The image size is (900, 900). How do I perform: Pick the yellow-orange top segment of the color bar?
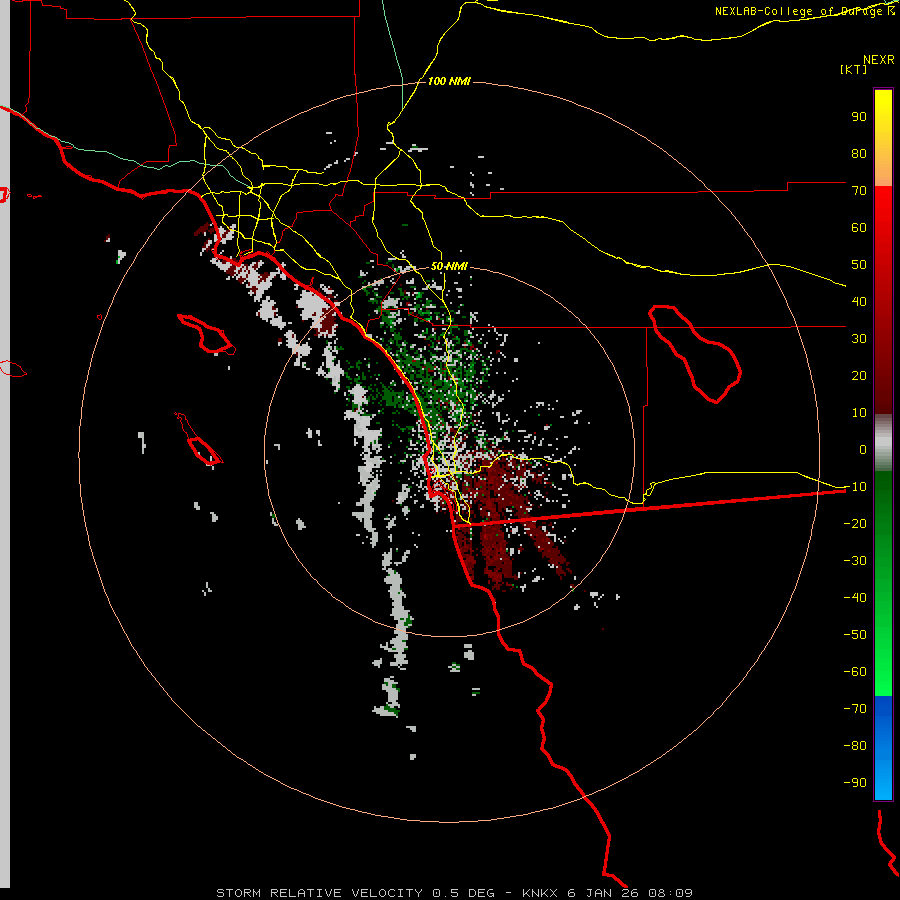pos(883,138)
